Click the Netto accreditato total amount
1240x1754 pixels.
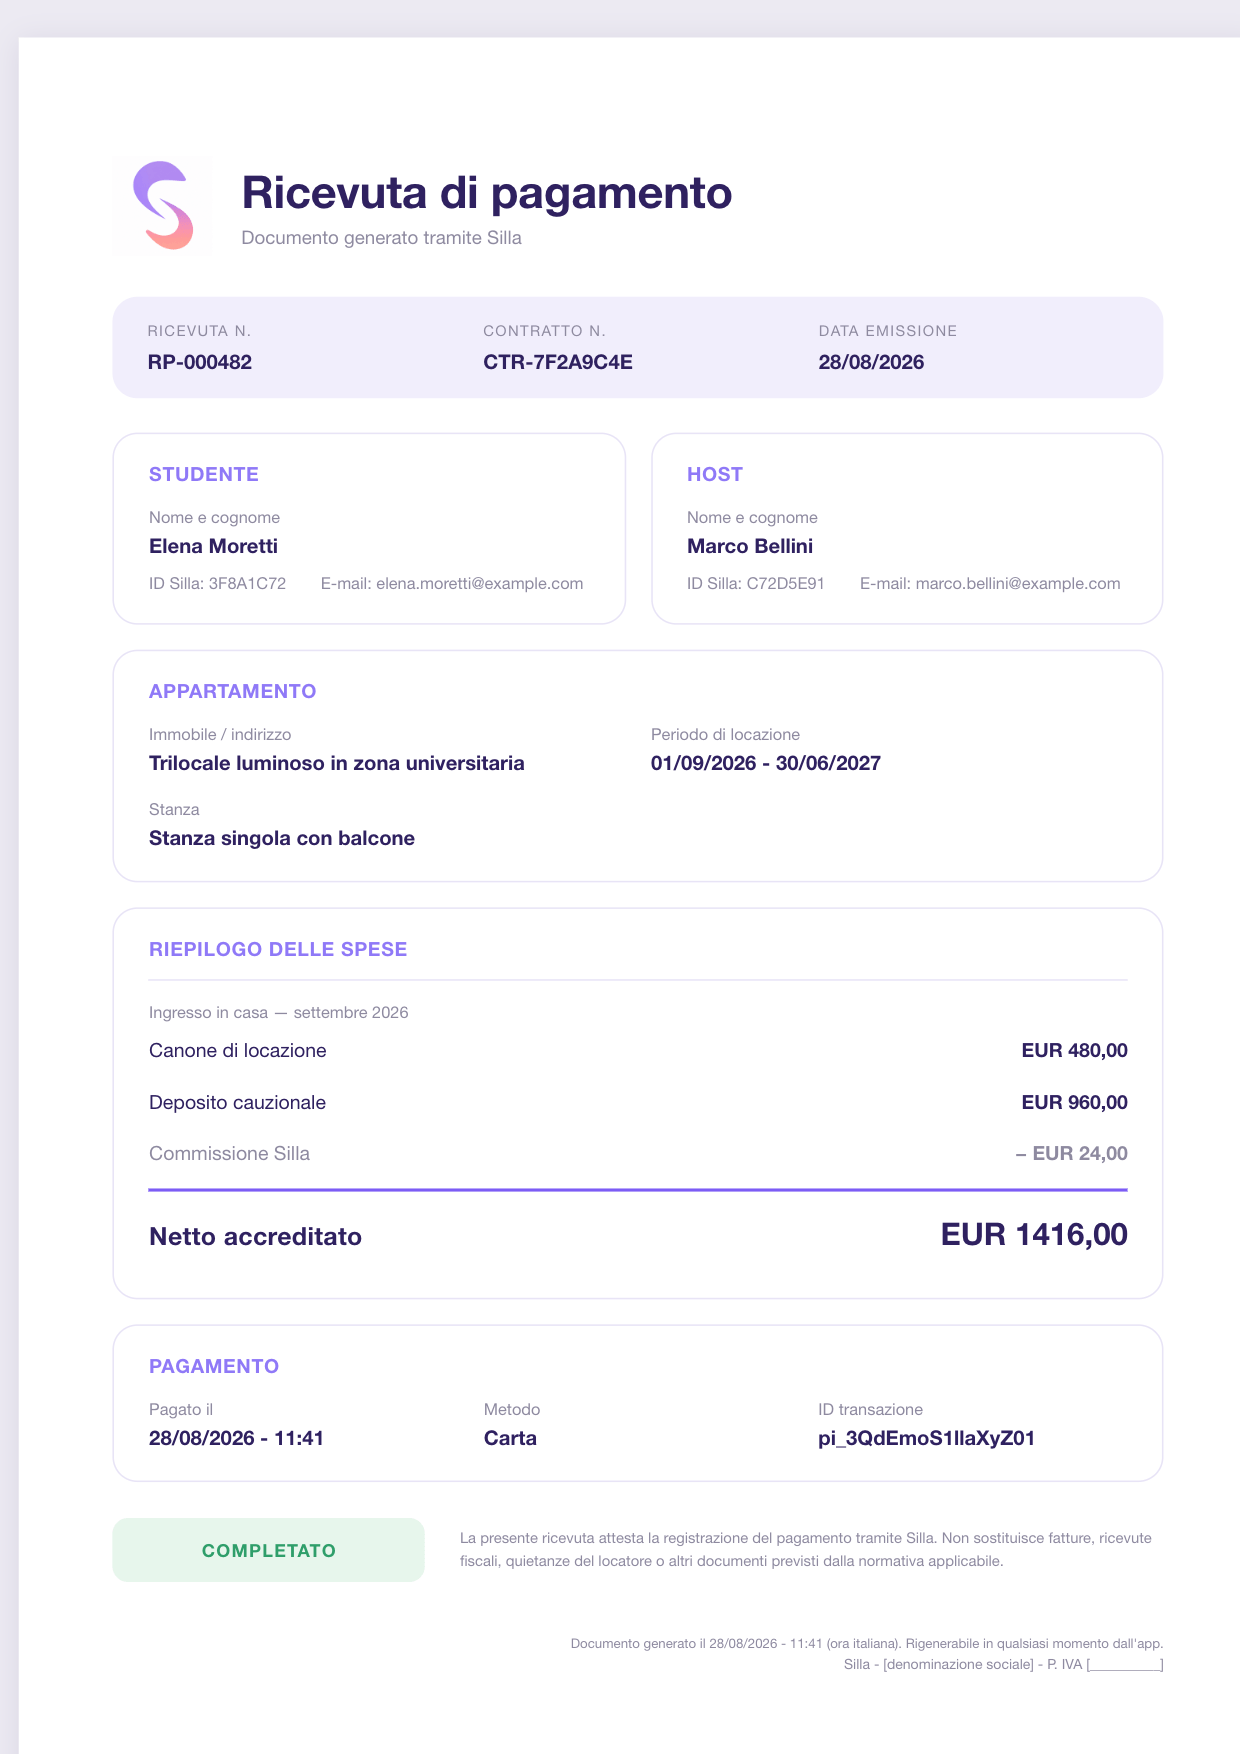point(1034,1234)
